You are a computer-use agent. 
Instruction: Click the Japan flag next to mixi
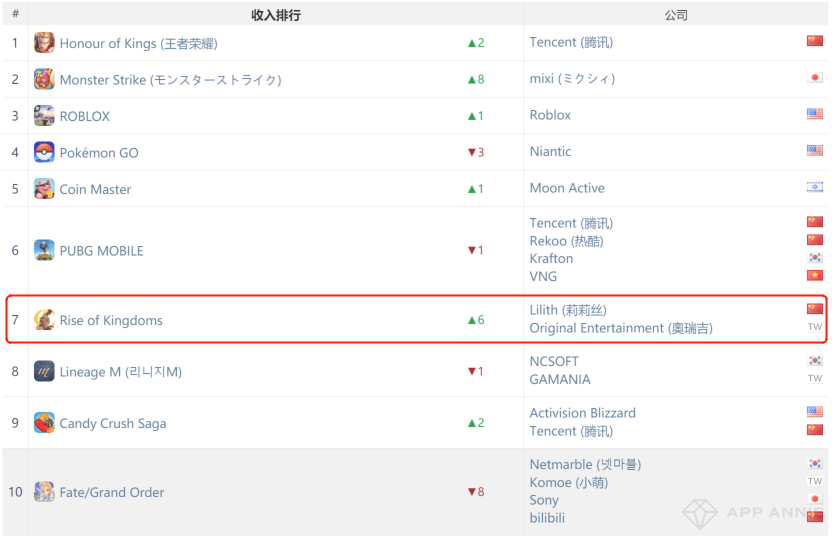(814, 78)
